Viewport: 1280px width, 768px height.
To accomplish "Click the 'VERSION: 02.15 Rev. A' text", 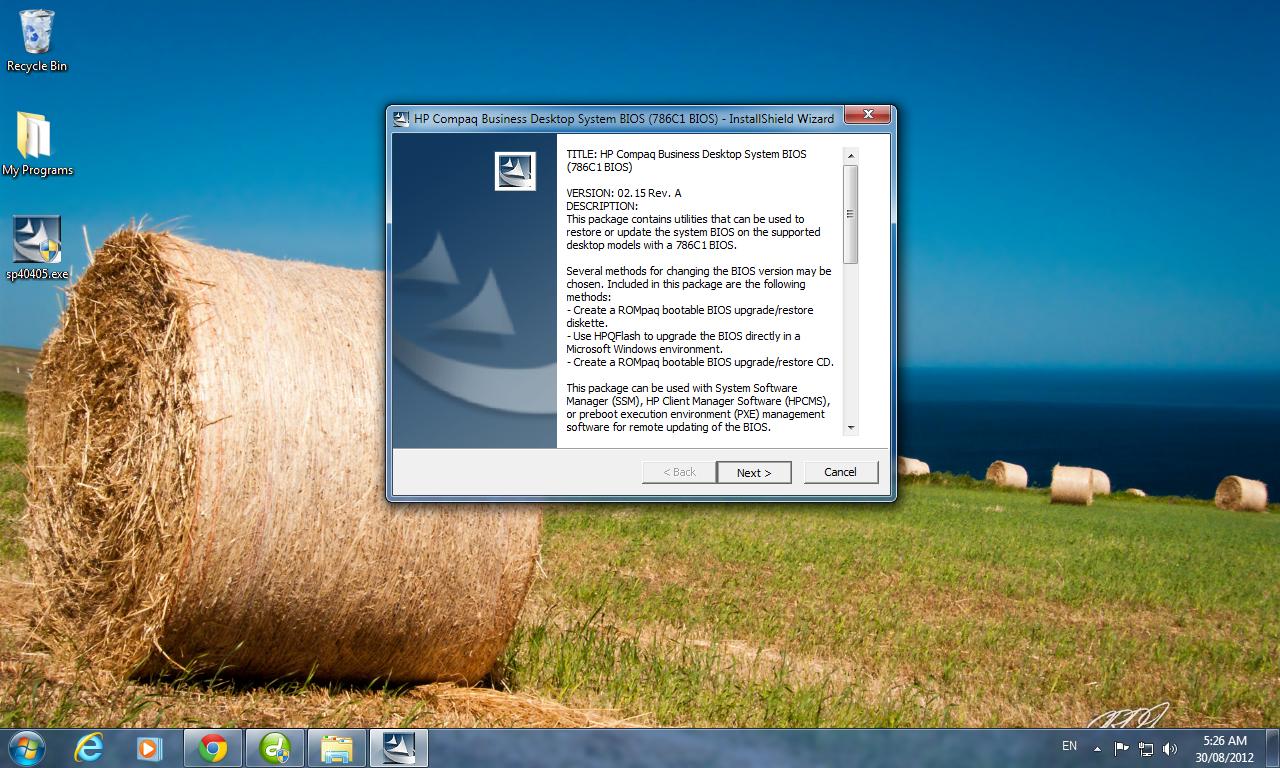I will [623, 193].
